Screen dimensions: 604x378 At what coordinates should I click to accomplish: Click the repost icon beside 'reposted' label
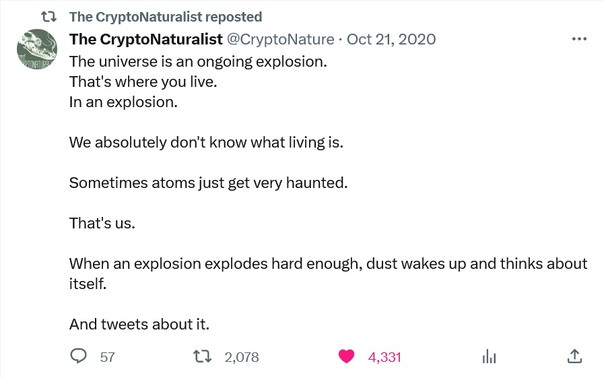coord(49,17)
